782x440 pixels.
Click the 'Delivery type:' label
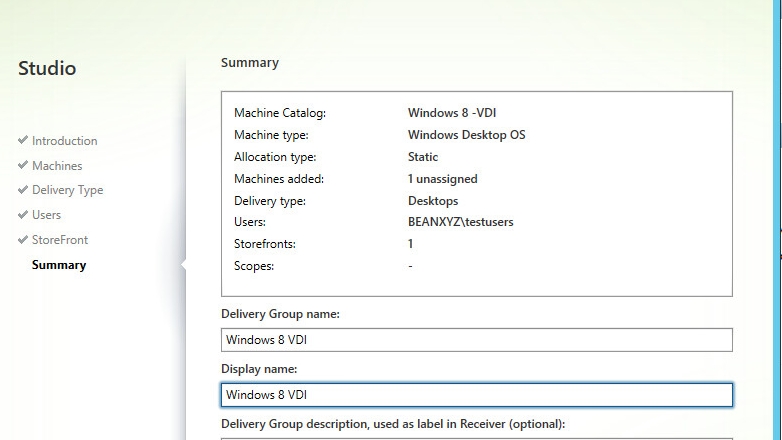click(270, 201)
